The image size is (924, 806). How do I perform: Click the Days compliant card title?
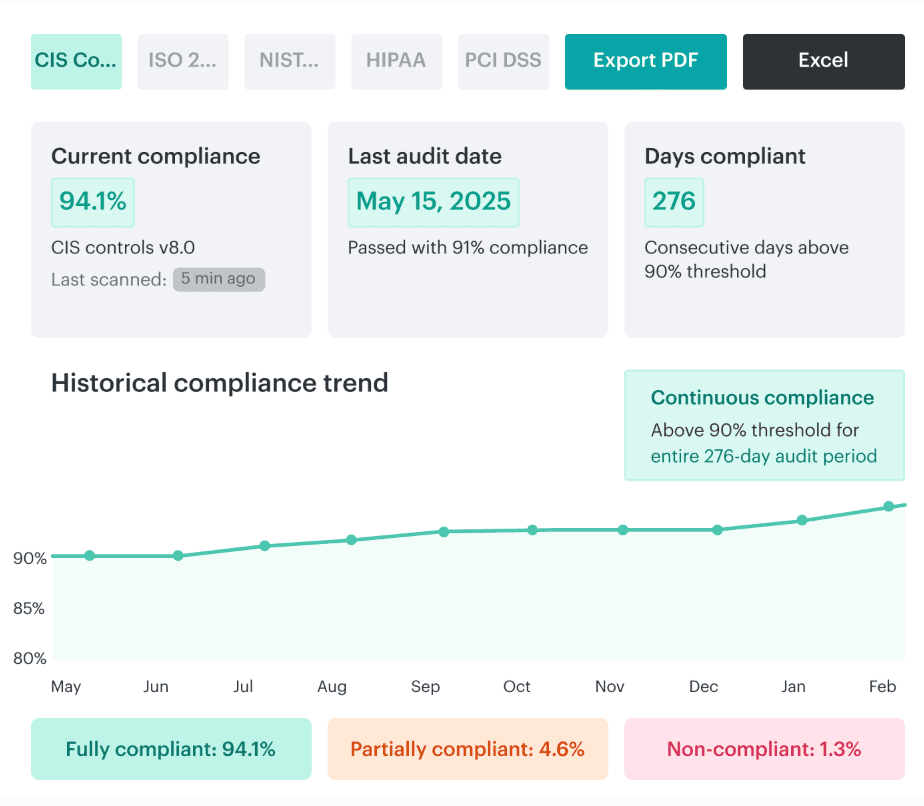point(725,156)
